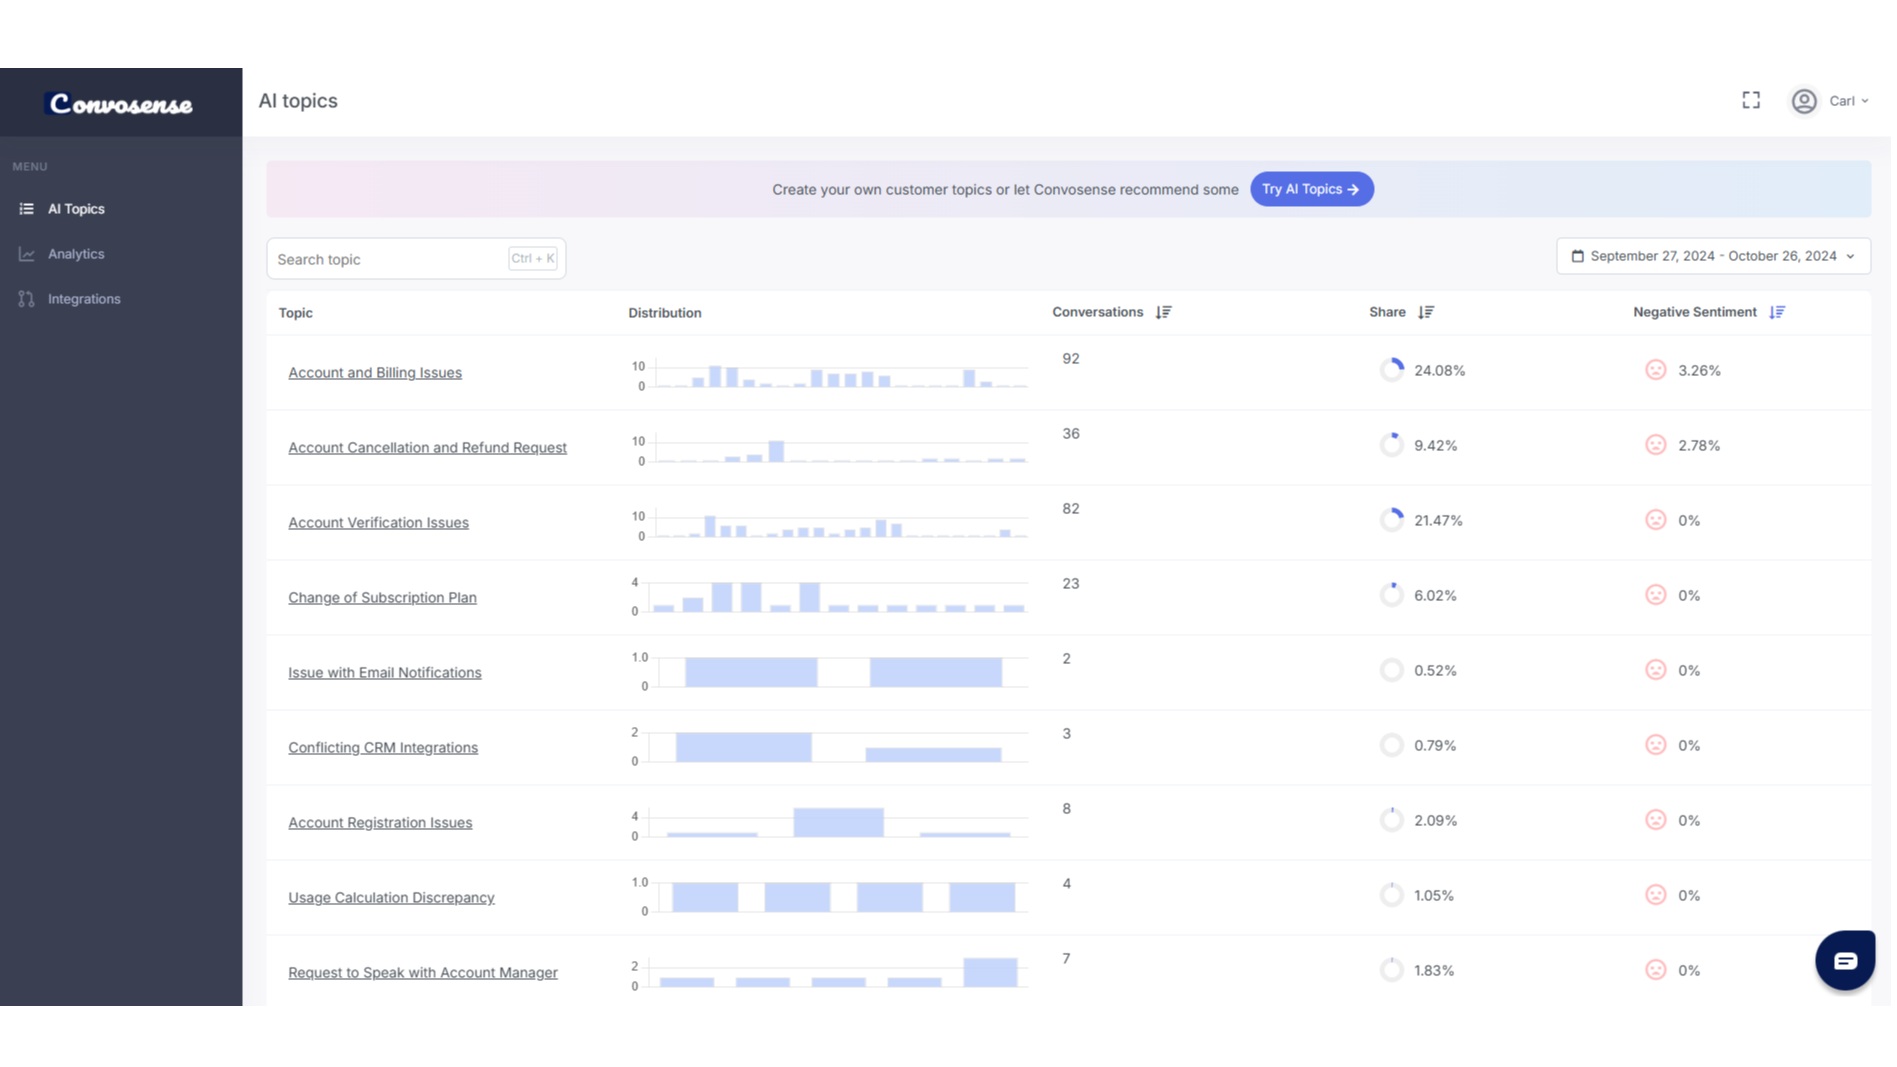Click the Search topic input field
Image resolution: width=1897 pixels, height=1067 pixels.
[x=390, y=259]
